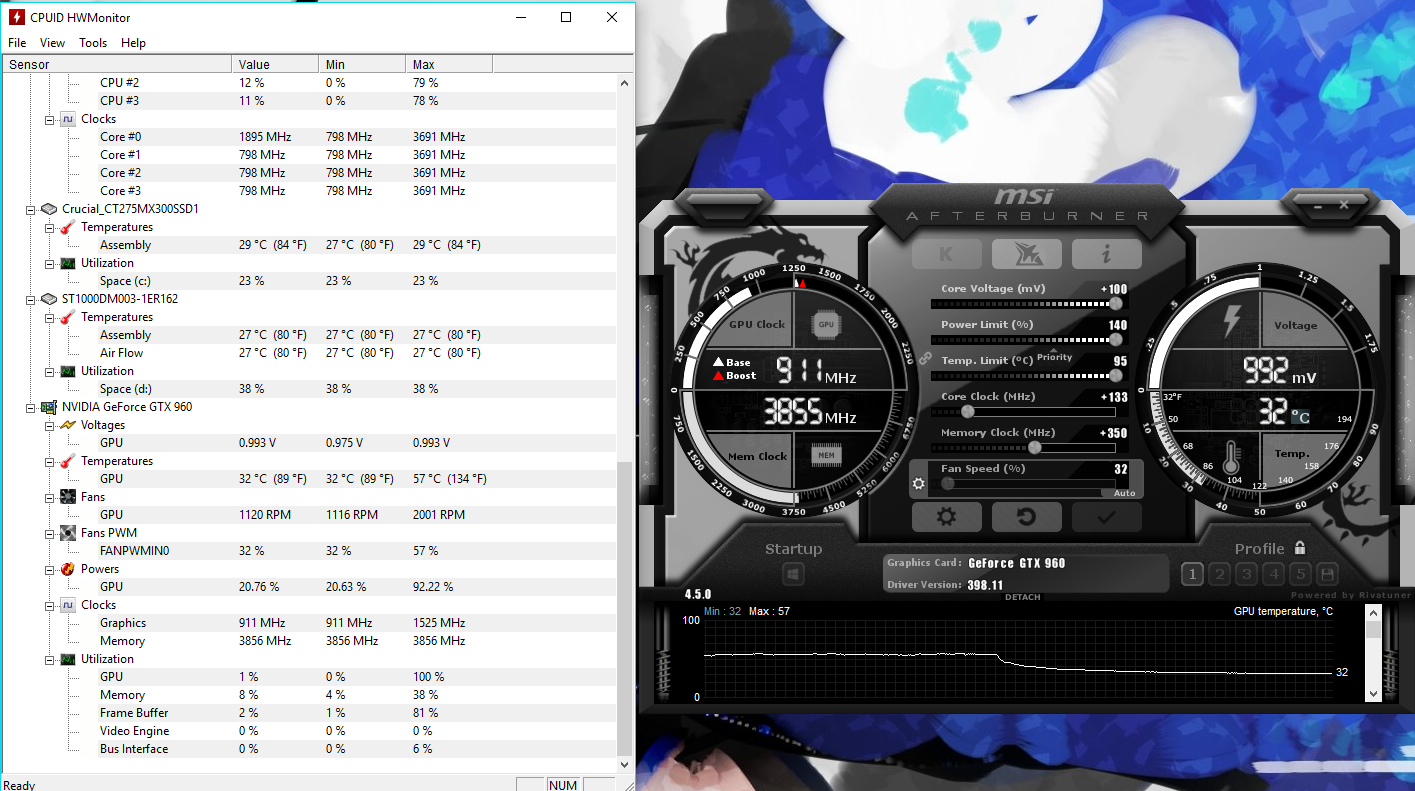Click the Value column header

point(276,64)
